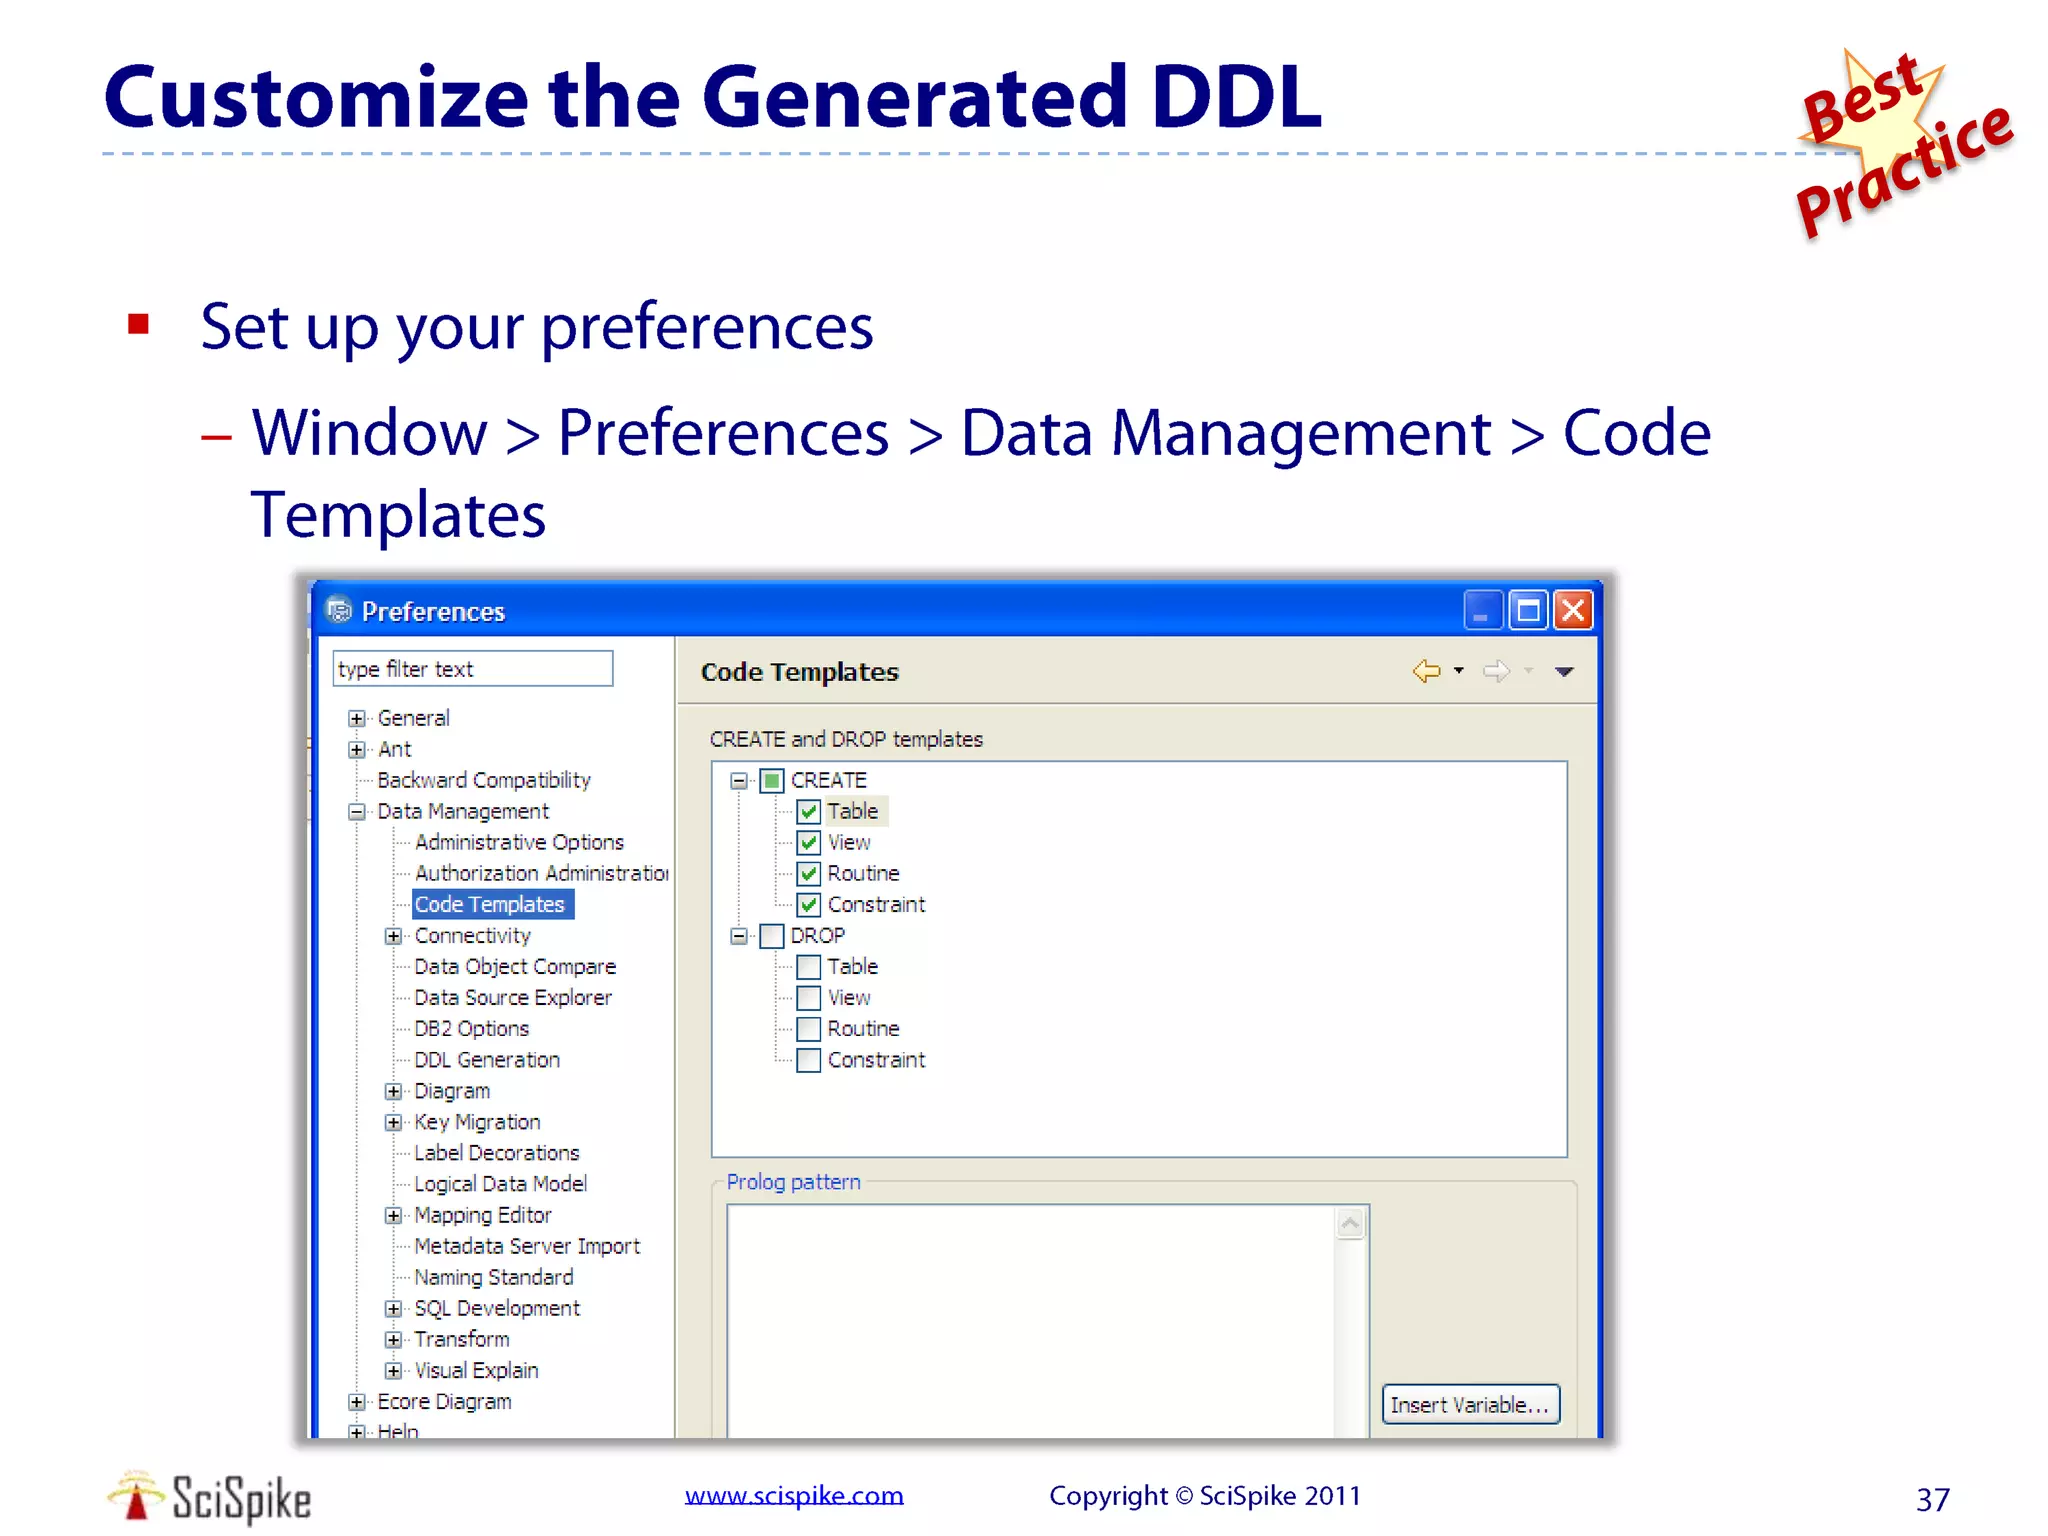This screenshot has height=1536, width=2048.
Task: Uncheck the CREATE Table checkbox
Action: point(809,812)
